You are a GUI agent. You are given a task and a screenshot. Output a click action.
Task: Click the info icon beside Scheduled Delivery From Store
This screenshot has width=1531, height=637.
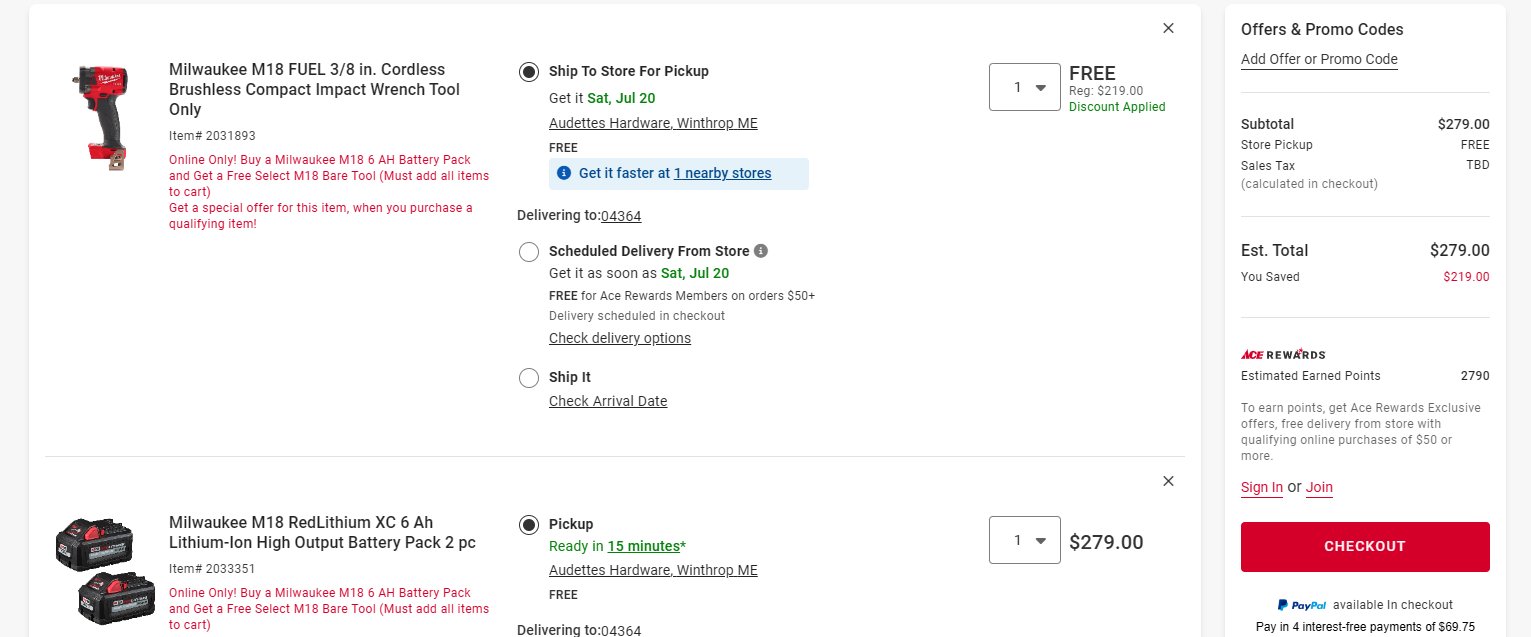[761, 251]
